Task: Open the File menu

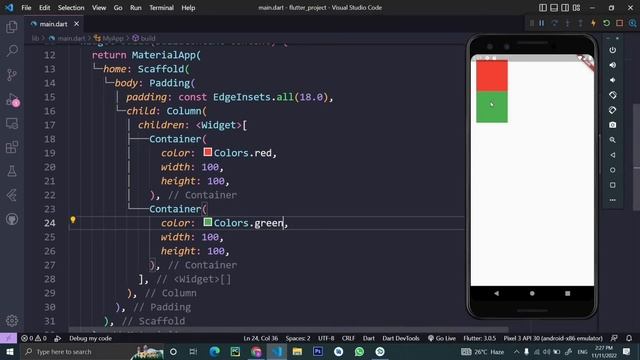Action: pos(26,8)
